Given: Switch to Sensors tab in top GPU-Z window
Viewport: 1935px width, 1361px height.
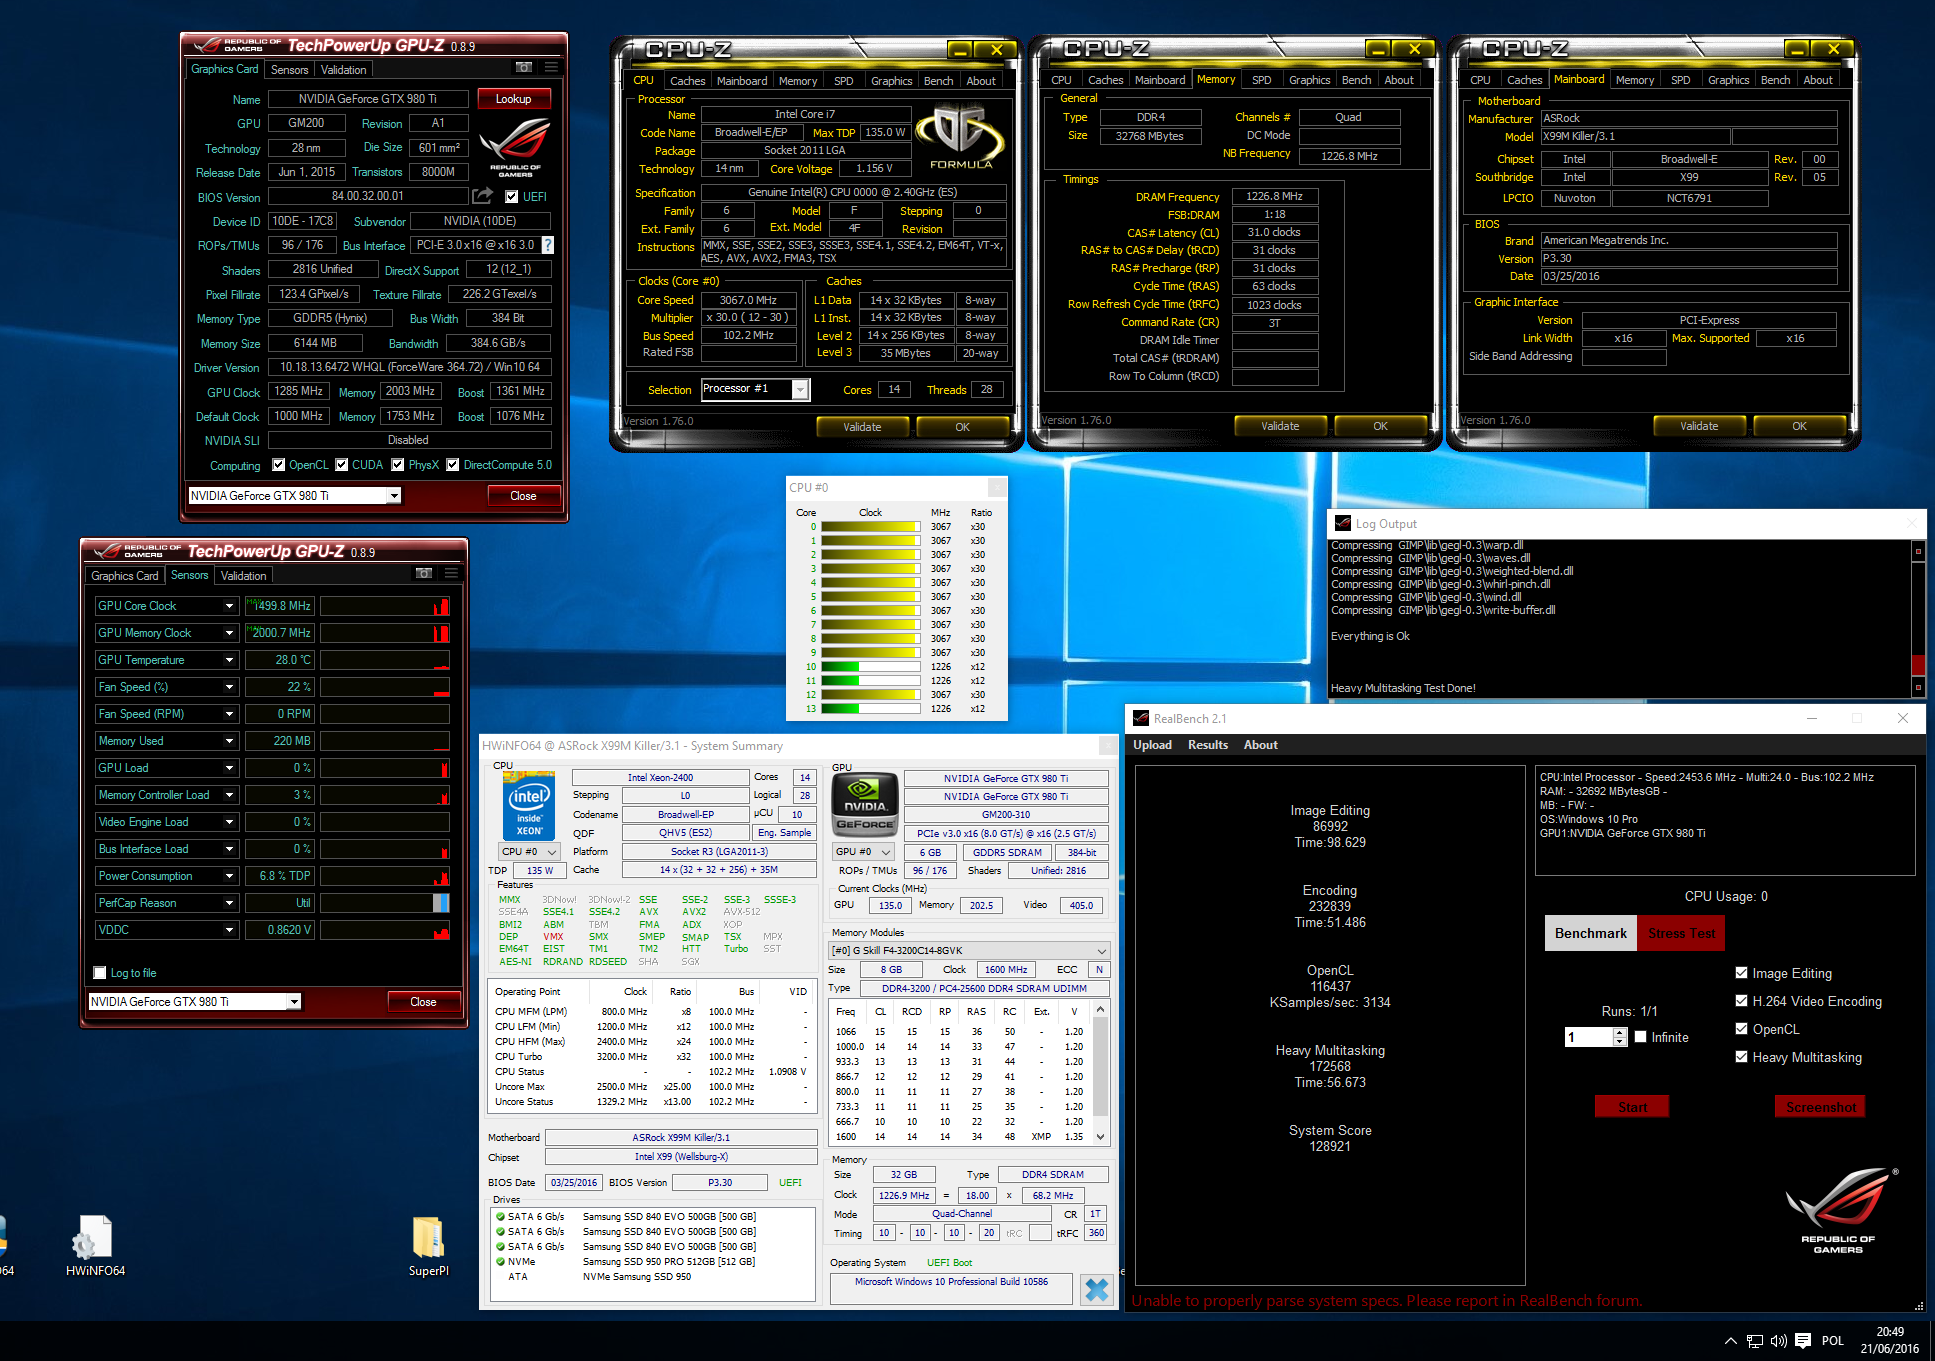Looking at the screenshot, I should point(289,70).
